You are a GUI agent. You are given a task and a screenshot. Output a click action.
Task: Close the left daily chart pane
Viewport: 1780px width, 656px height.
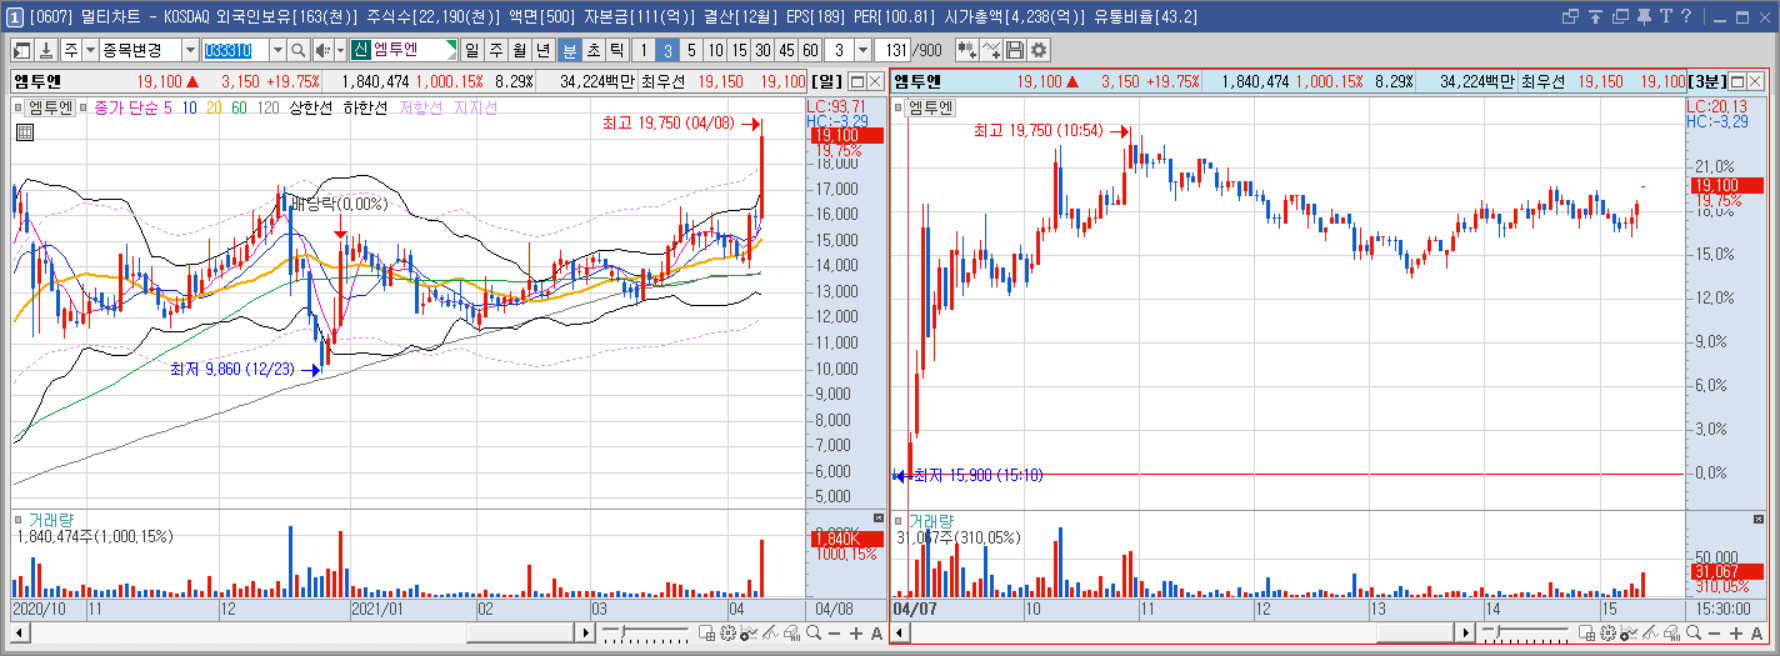[x=875, y=82]
